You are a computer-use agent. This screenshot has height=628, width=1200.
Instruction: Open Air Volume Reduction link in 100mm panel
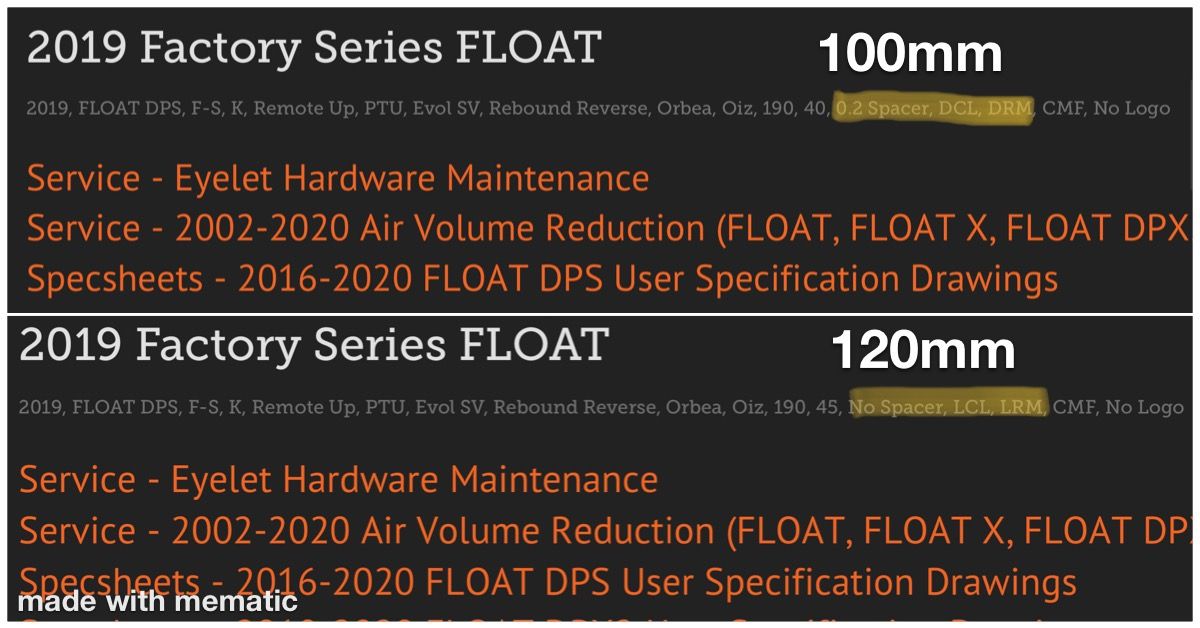pyautogui.click(x=607, y=229)
